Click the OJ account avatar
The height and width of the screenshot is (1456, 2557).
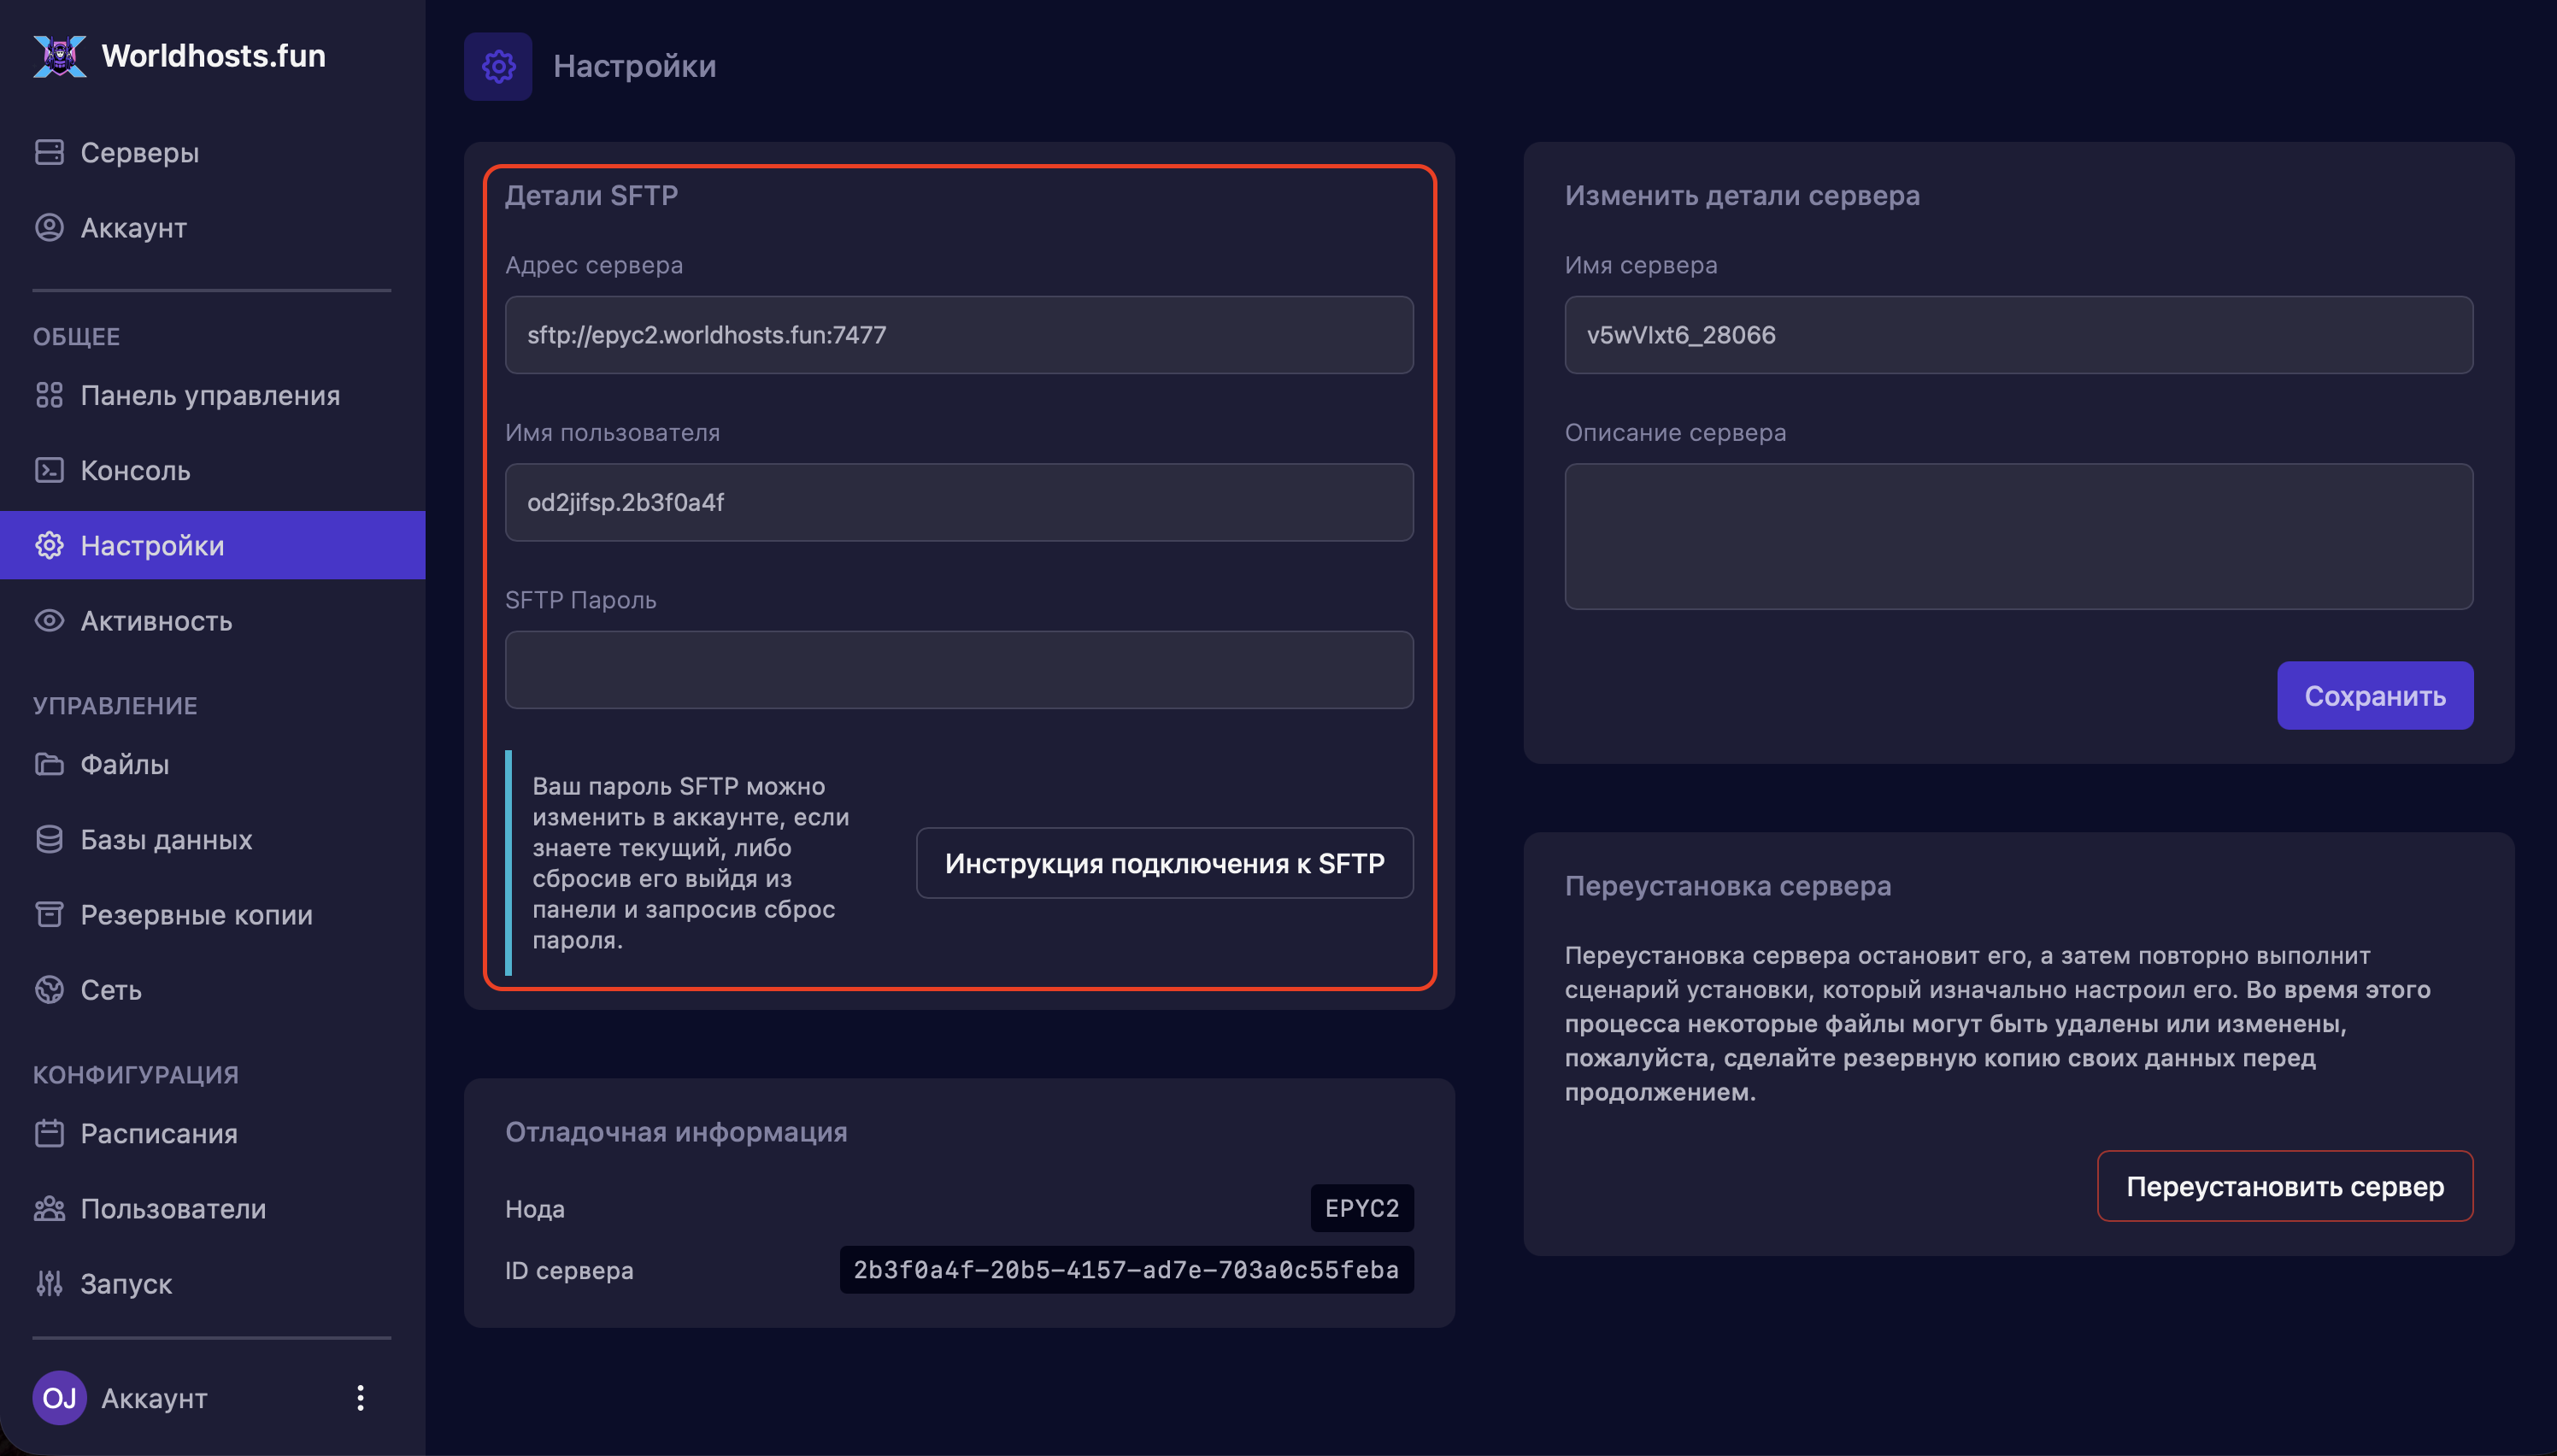(59, 1398)
